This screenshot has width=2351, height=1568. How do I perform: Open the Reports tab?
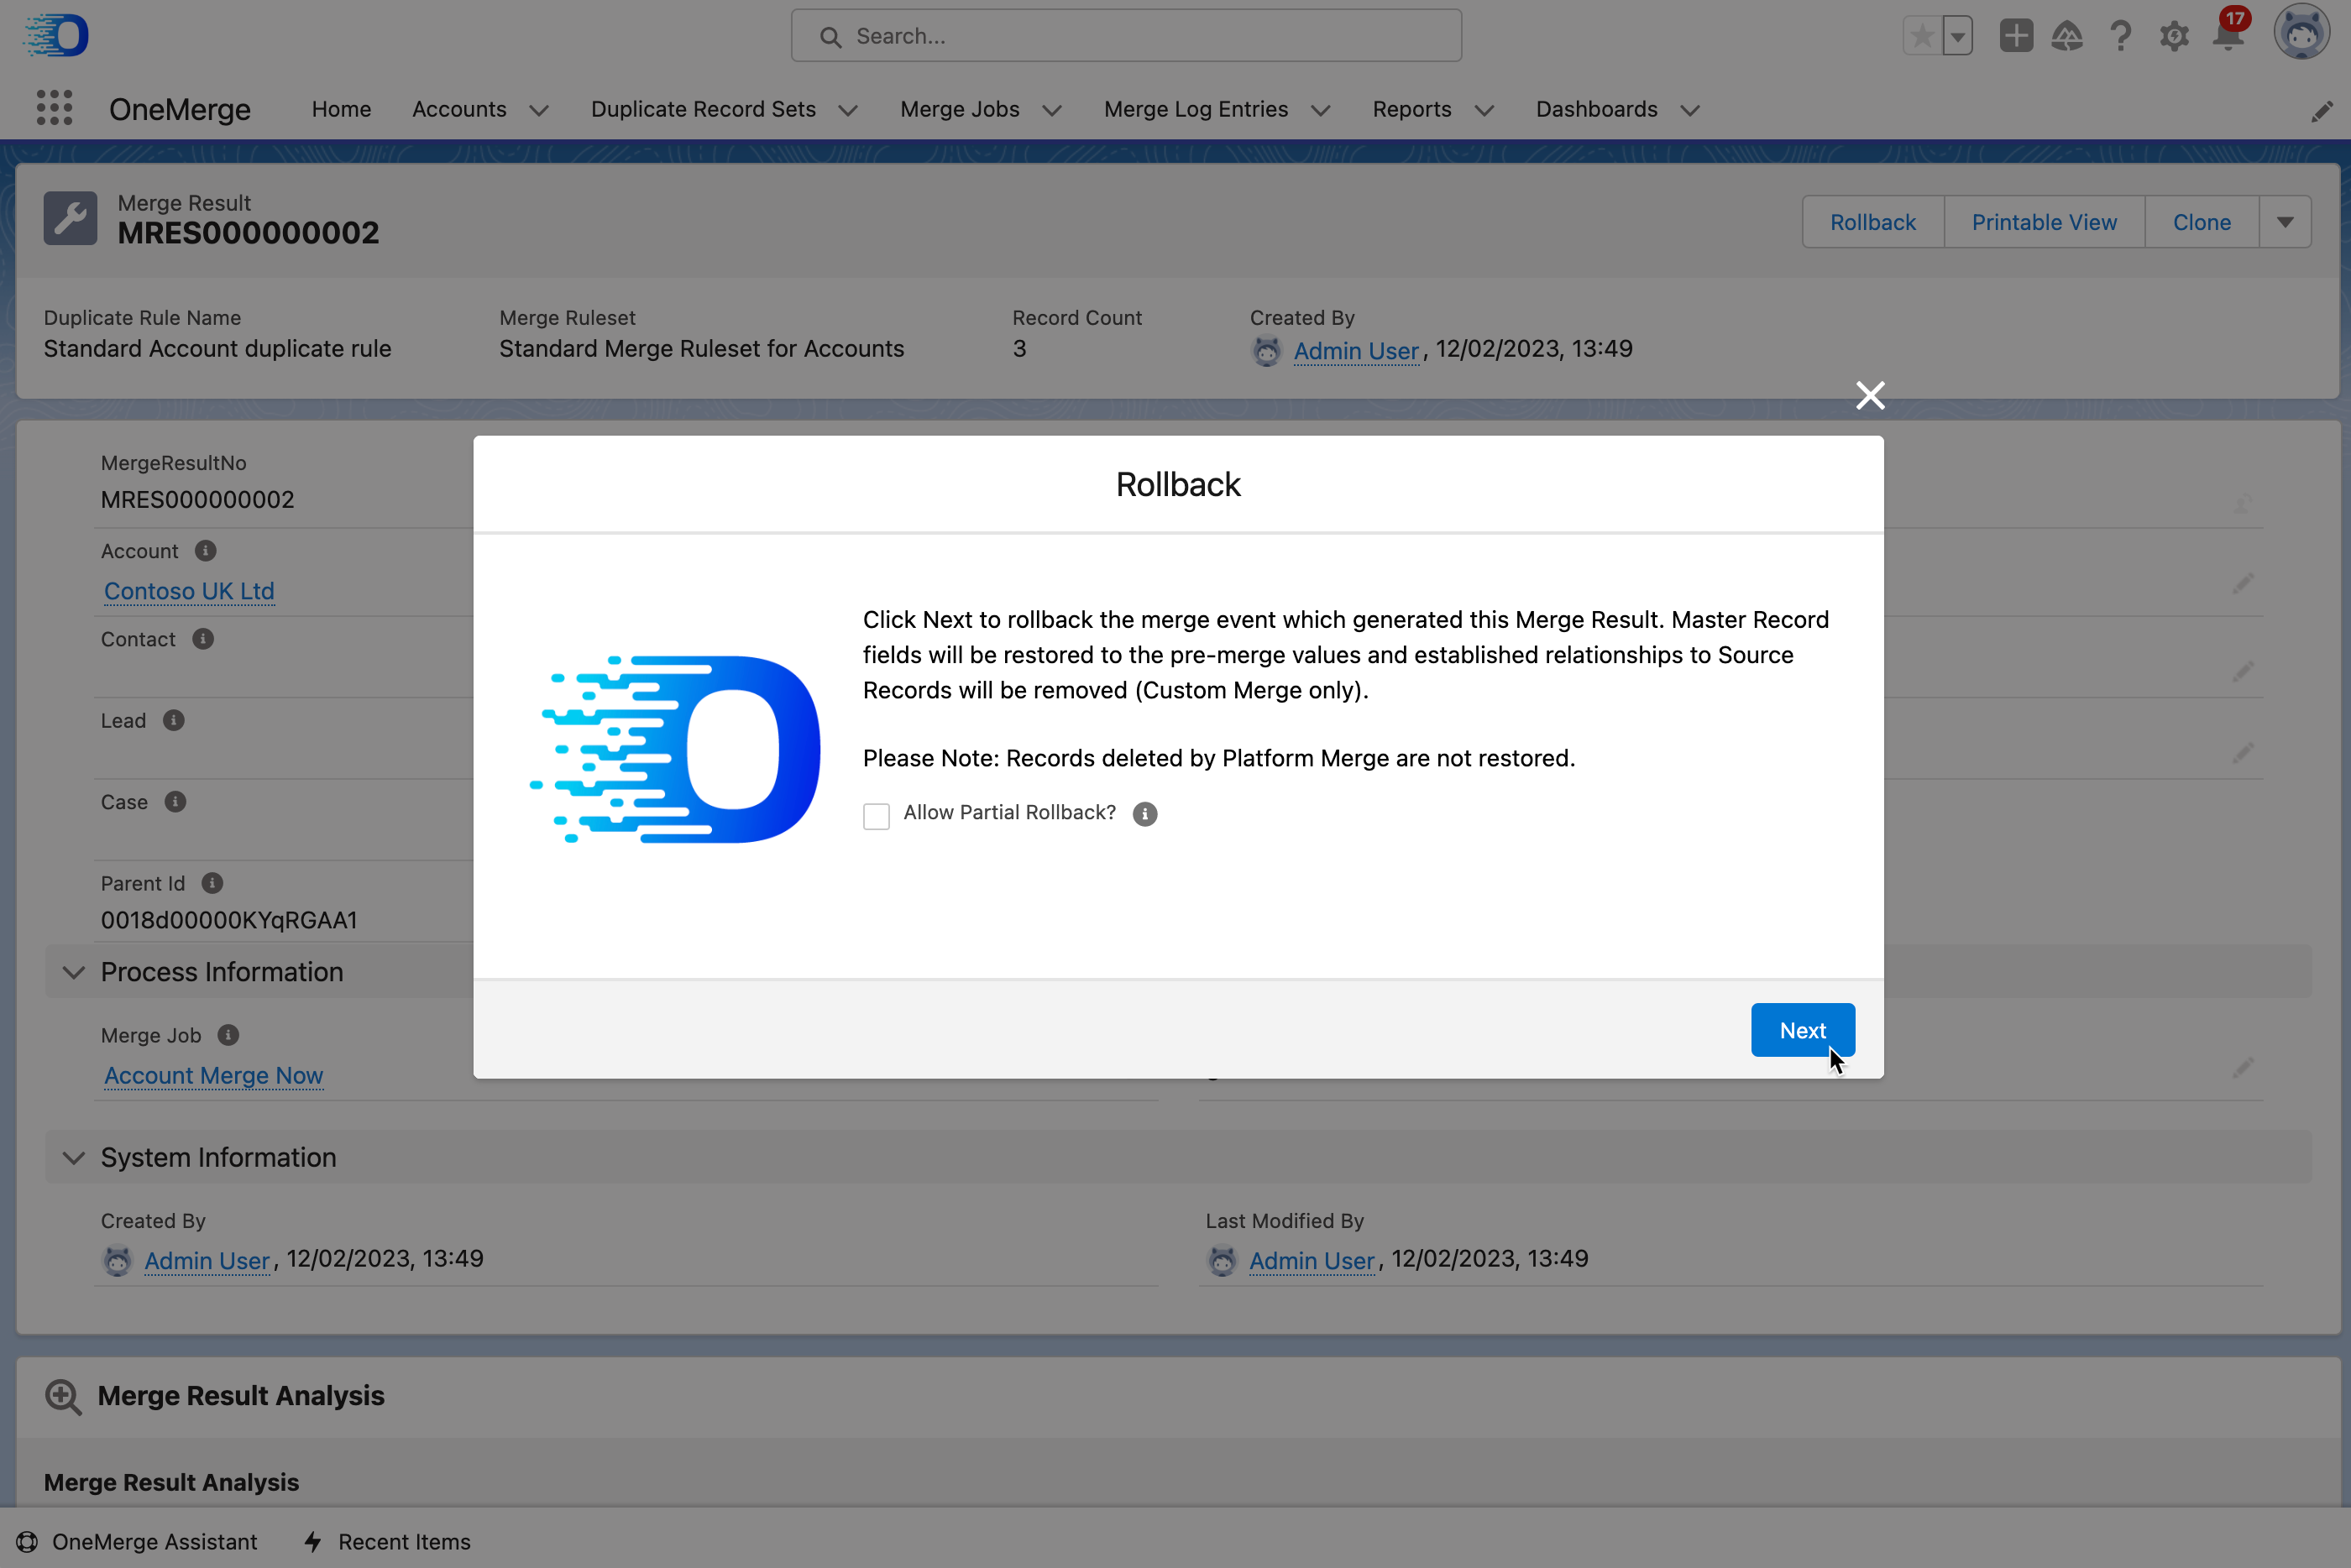click(1411, 109)
